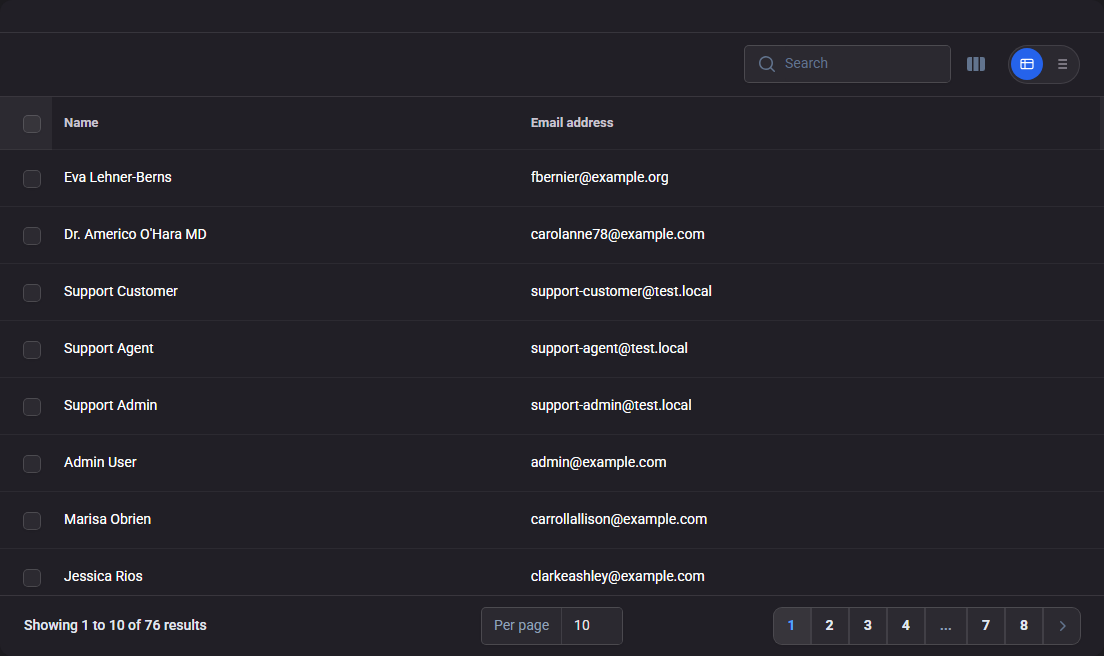This screenshot has width=1104, height=656.
Task: Click the search magnifier icon
Action: 767,64
